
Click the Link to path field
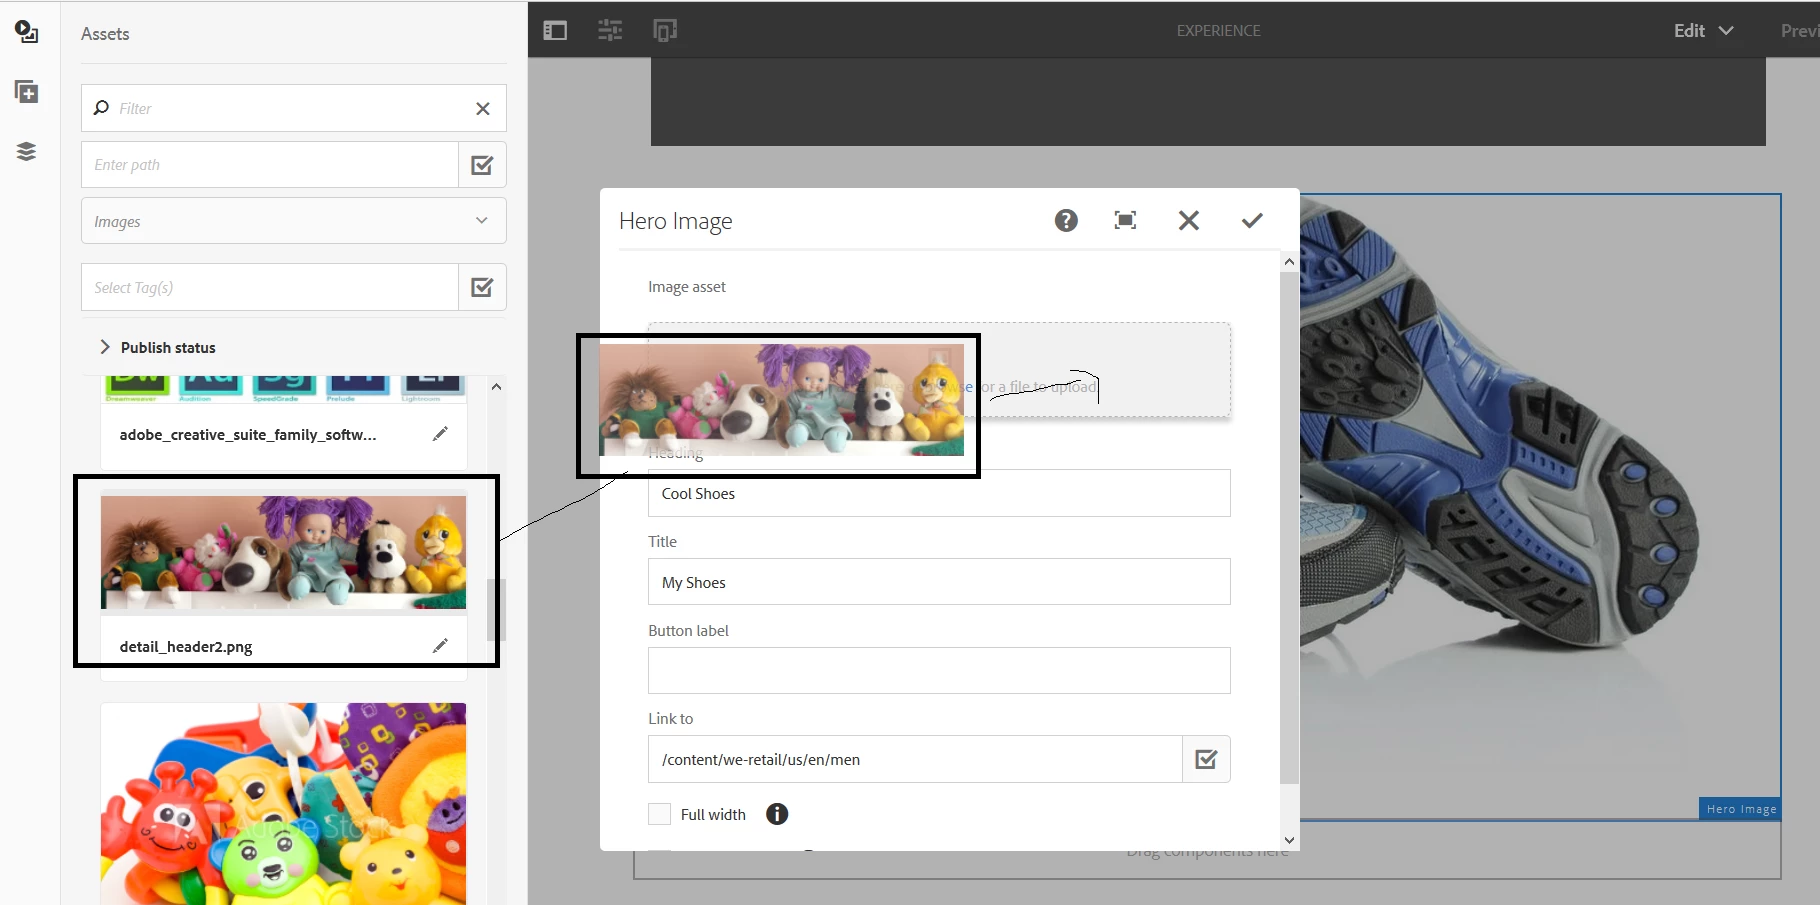[915, 759]
